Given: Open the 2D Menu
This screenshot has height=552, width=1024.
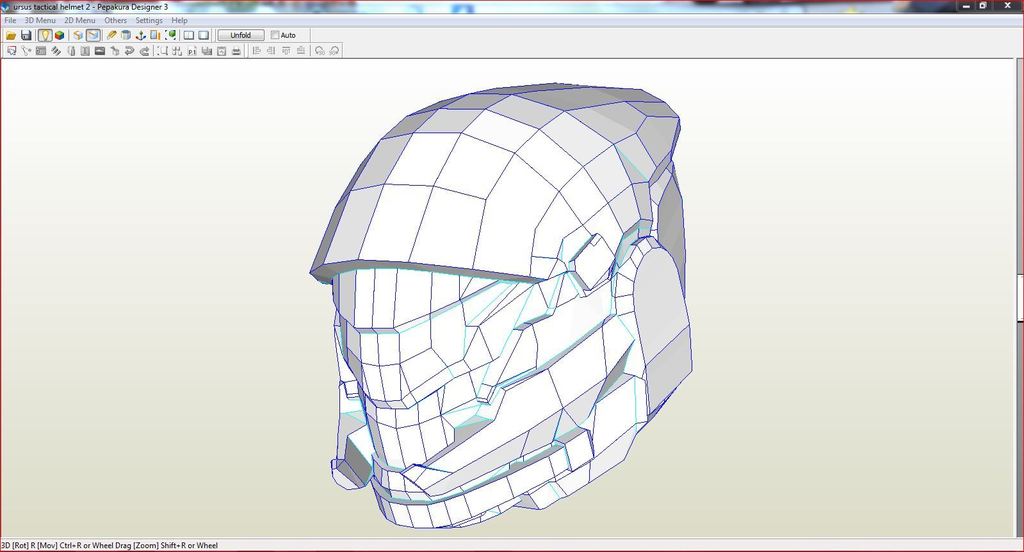Looking at the screenshot, I should pyautogui.click(x=80, y=20).
